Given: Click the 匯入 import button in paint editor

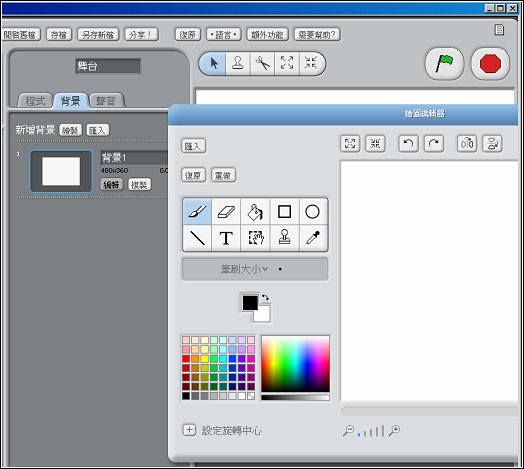Looking at the screenshot, I should pyautogui.click(x=193, y=146).
